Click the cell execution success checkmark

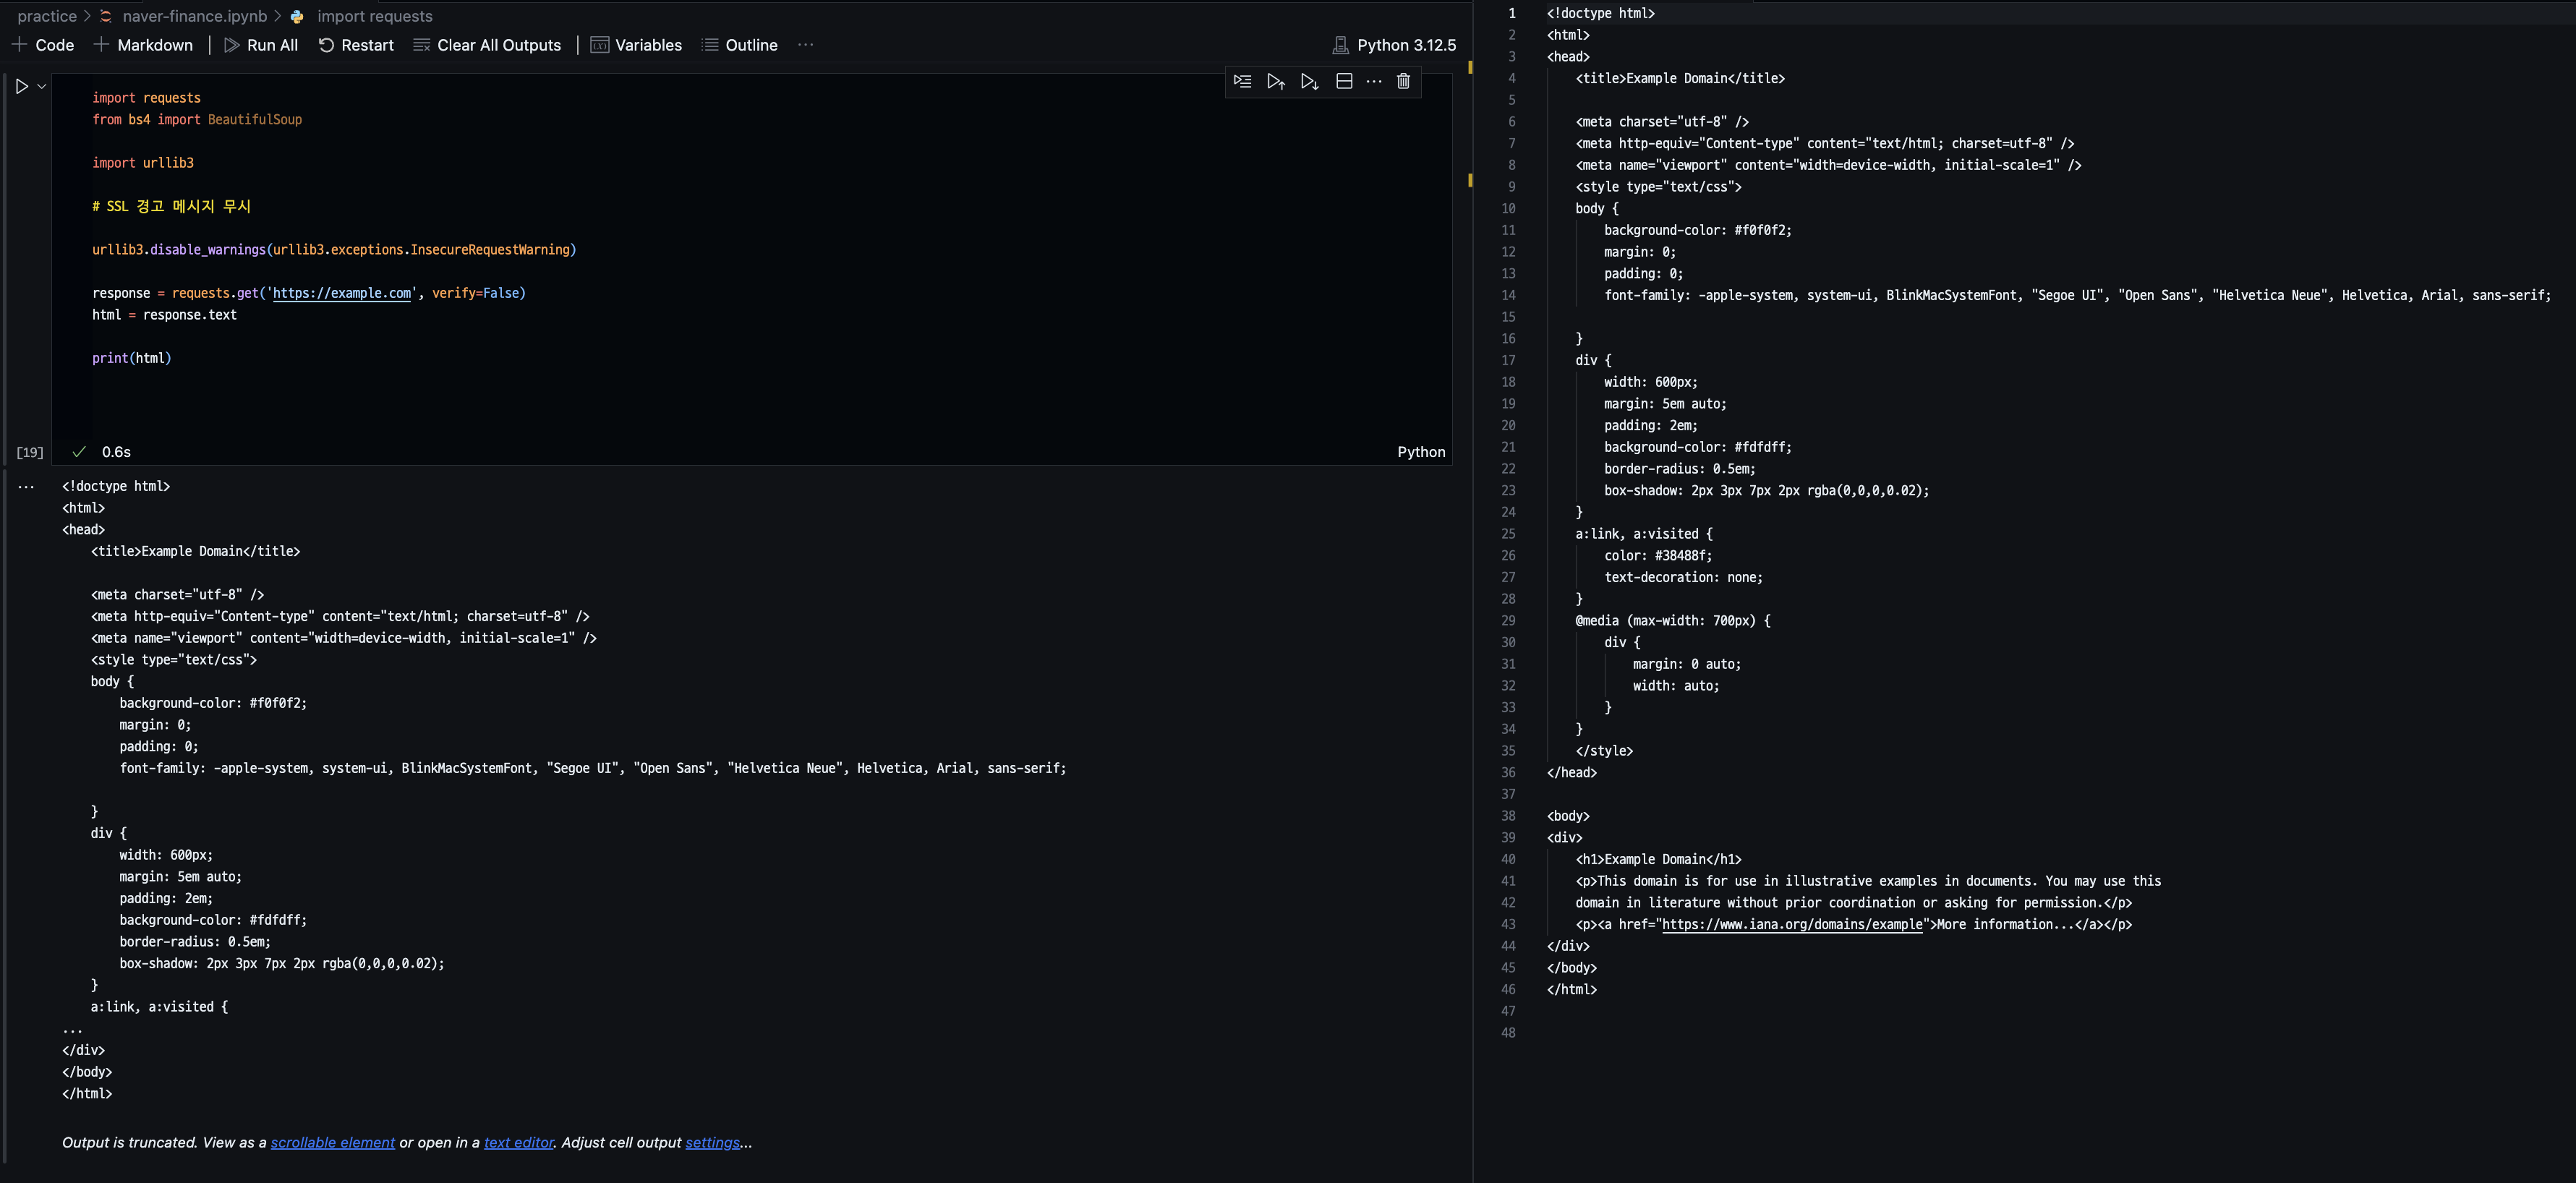click(79, 452)
